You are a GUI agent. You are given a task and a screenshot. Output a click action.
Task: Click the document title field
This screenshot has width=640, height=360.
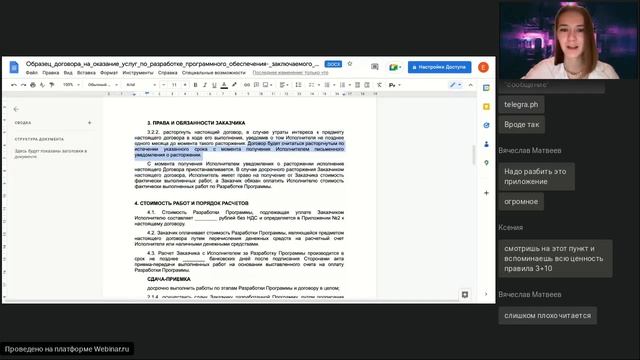(x=172, y=64)
